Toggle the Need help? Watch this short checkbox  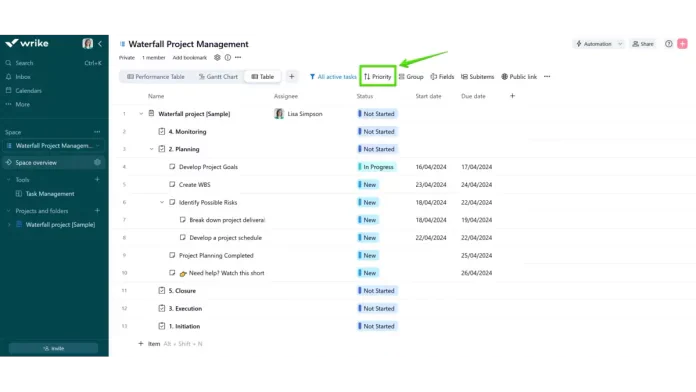click(172, 273)
